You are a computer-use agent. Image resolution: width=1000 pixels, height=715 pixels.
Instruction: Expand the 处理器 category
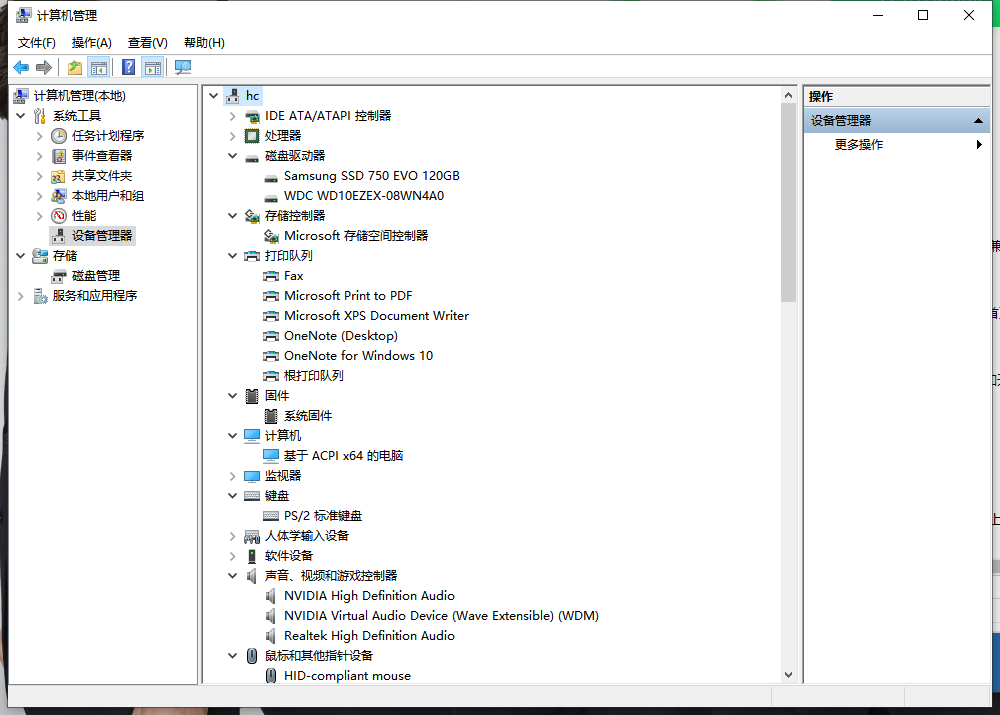point(232,136)
